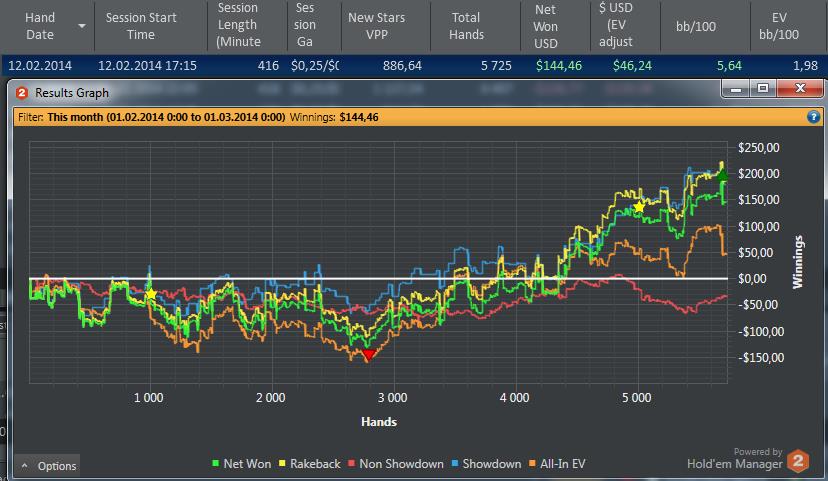
Task: Toggle the Non Showdown series in legend
Action: click(396, 464)
